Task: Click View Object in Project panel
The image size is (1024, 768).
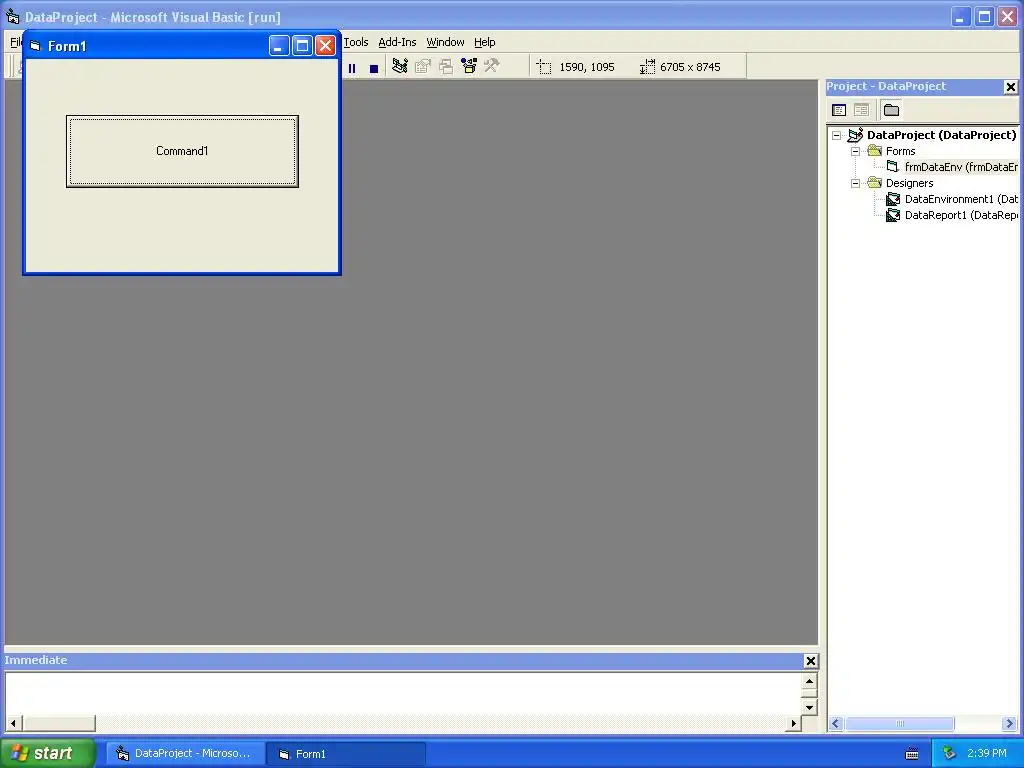Action: coord(861,110)
